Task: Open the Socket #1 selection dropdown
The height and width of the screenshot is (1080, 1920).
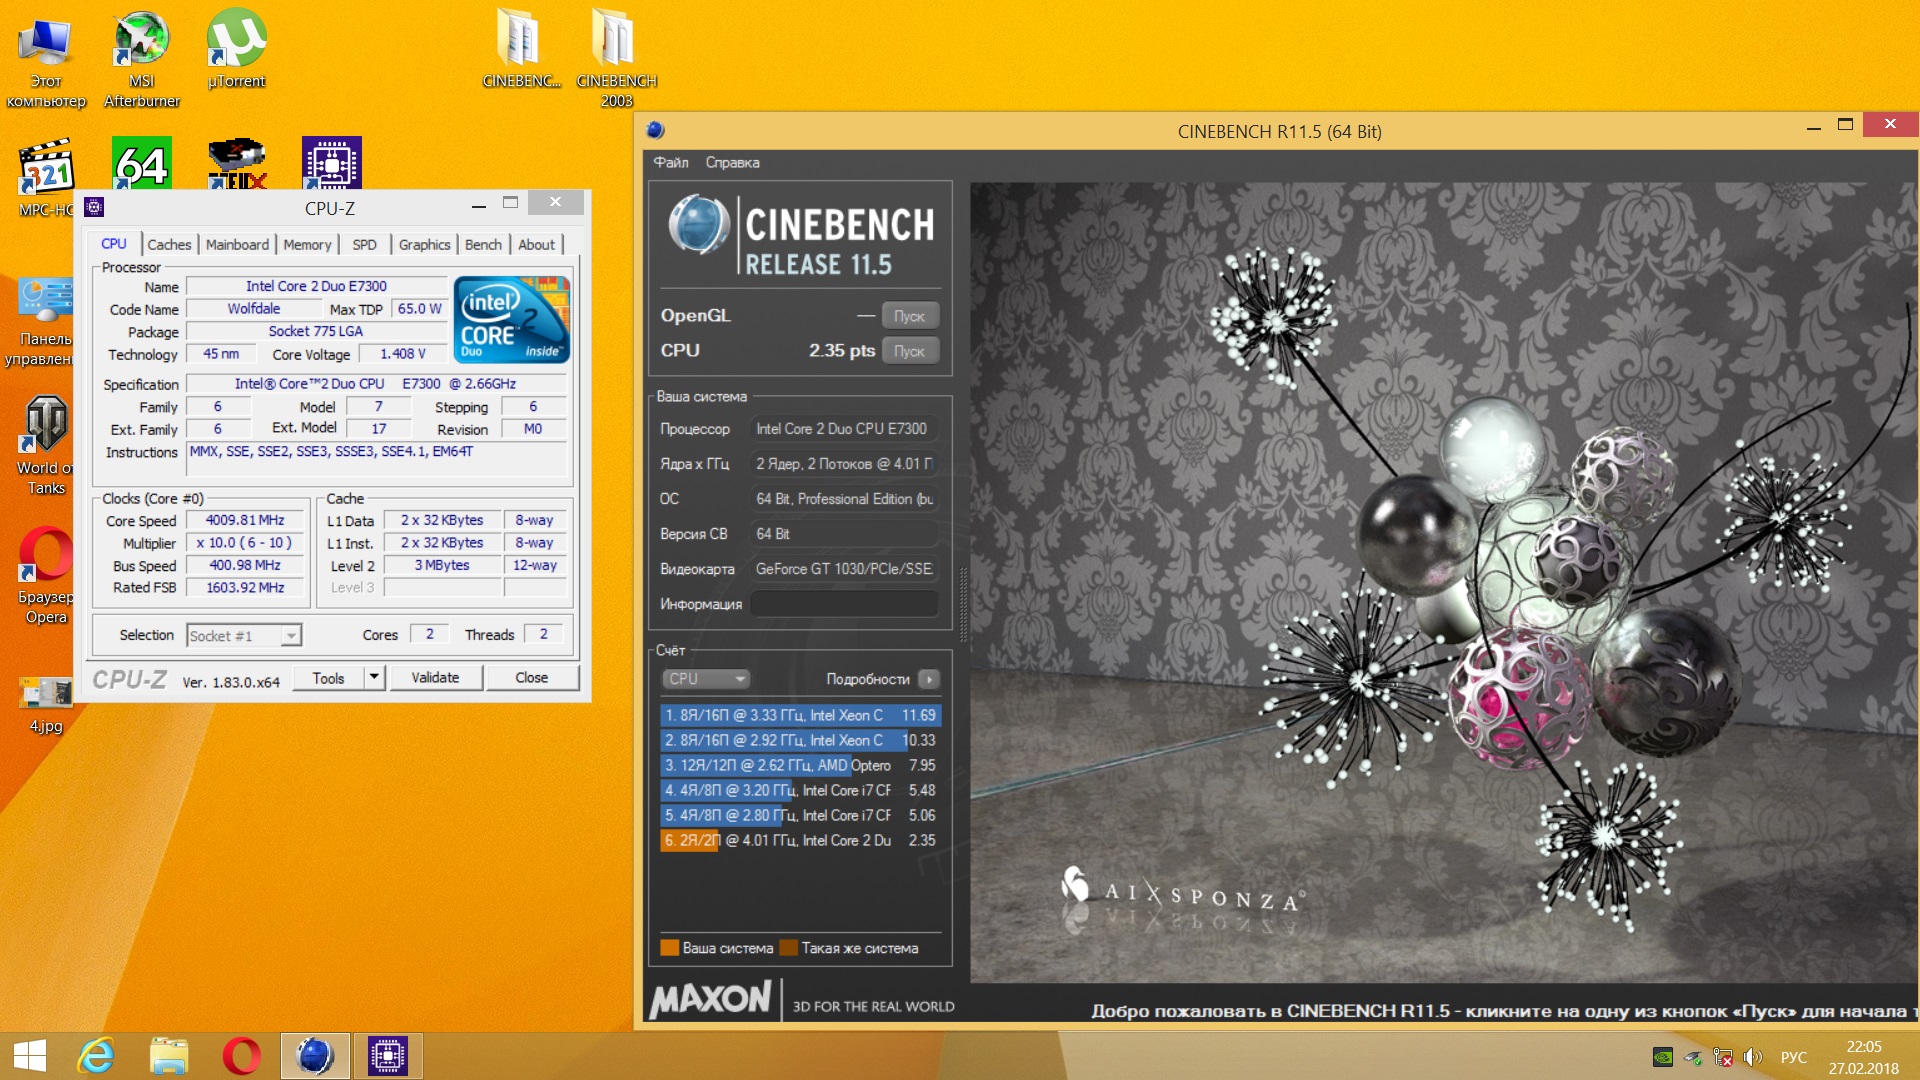Action: (244, 635)
